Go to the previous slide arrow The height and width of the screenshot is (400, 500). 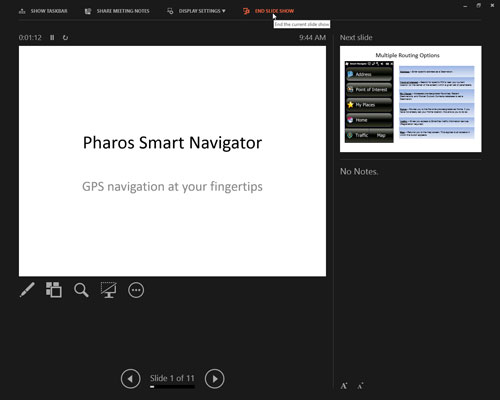click(x=130, y=379)
